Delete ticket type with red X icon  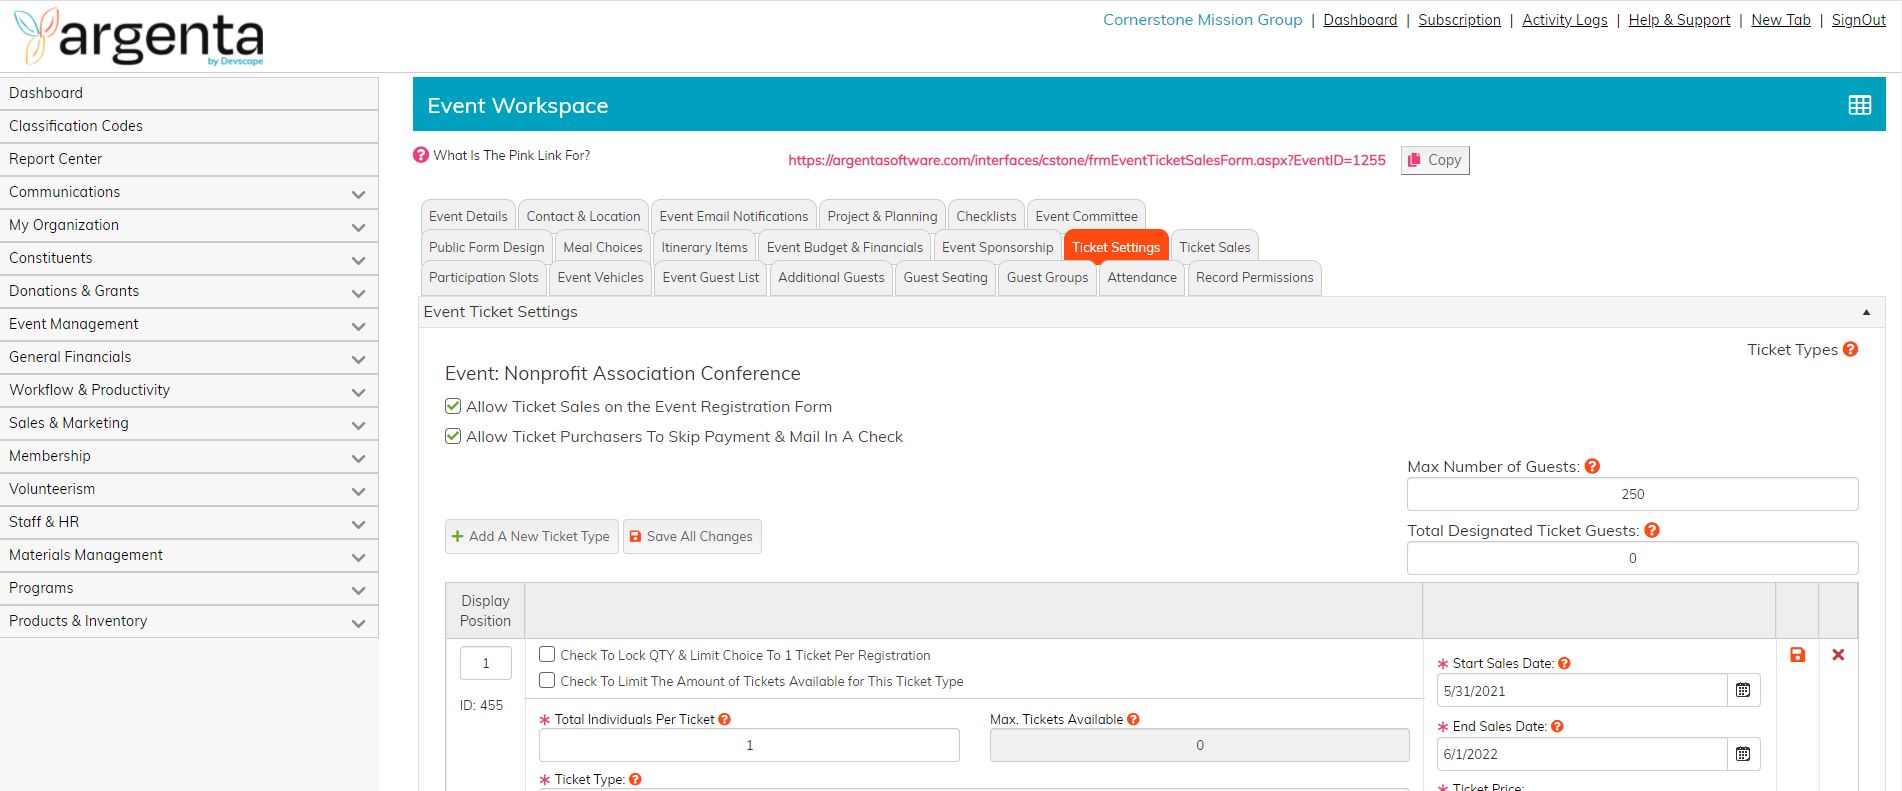1837,655
